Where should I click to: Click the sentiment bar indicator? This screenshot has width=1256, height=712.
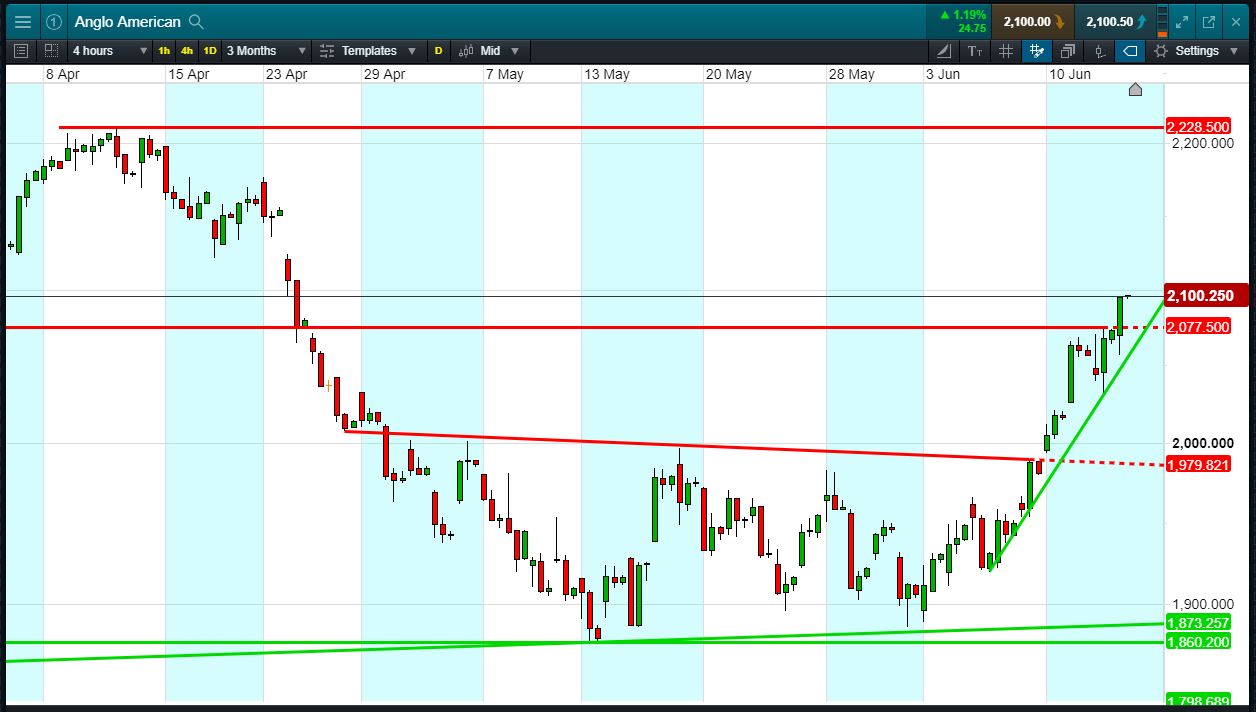tap(1162, 21)
